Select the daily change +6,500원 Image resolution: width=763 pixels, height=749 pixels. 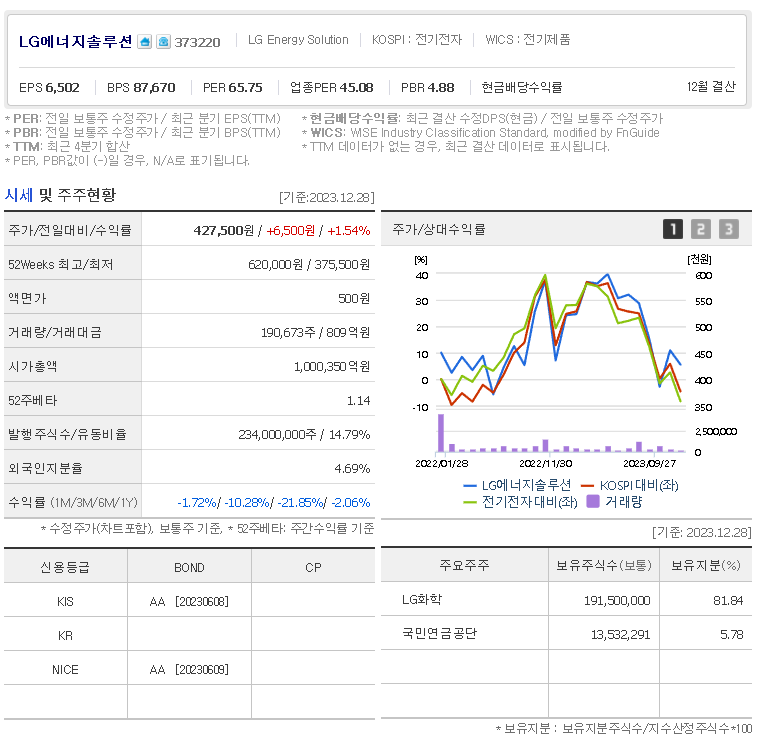tap(291, 230)
